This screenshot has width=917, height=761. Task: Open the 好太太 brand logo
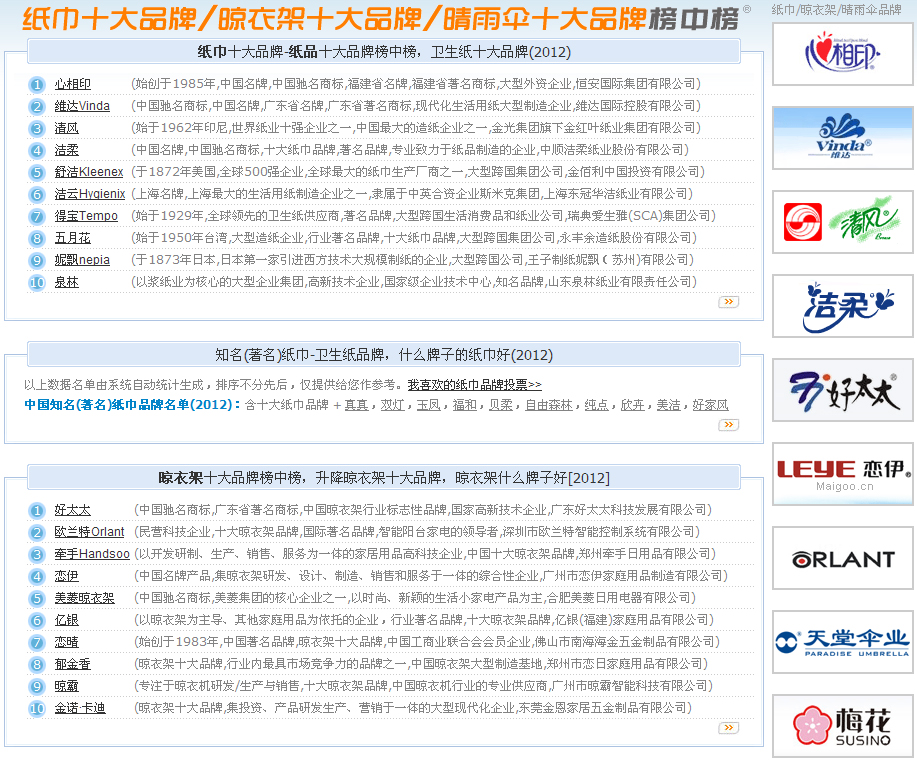[x=843, y=390]
